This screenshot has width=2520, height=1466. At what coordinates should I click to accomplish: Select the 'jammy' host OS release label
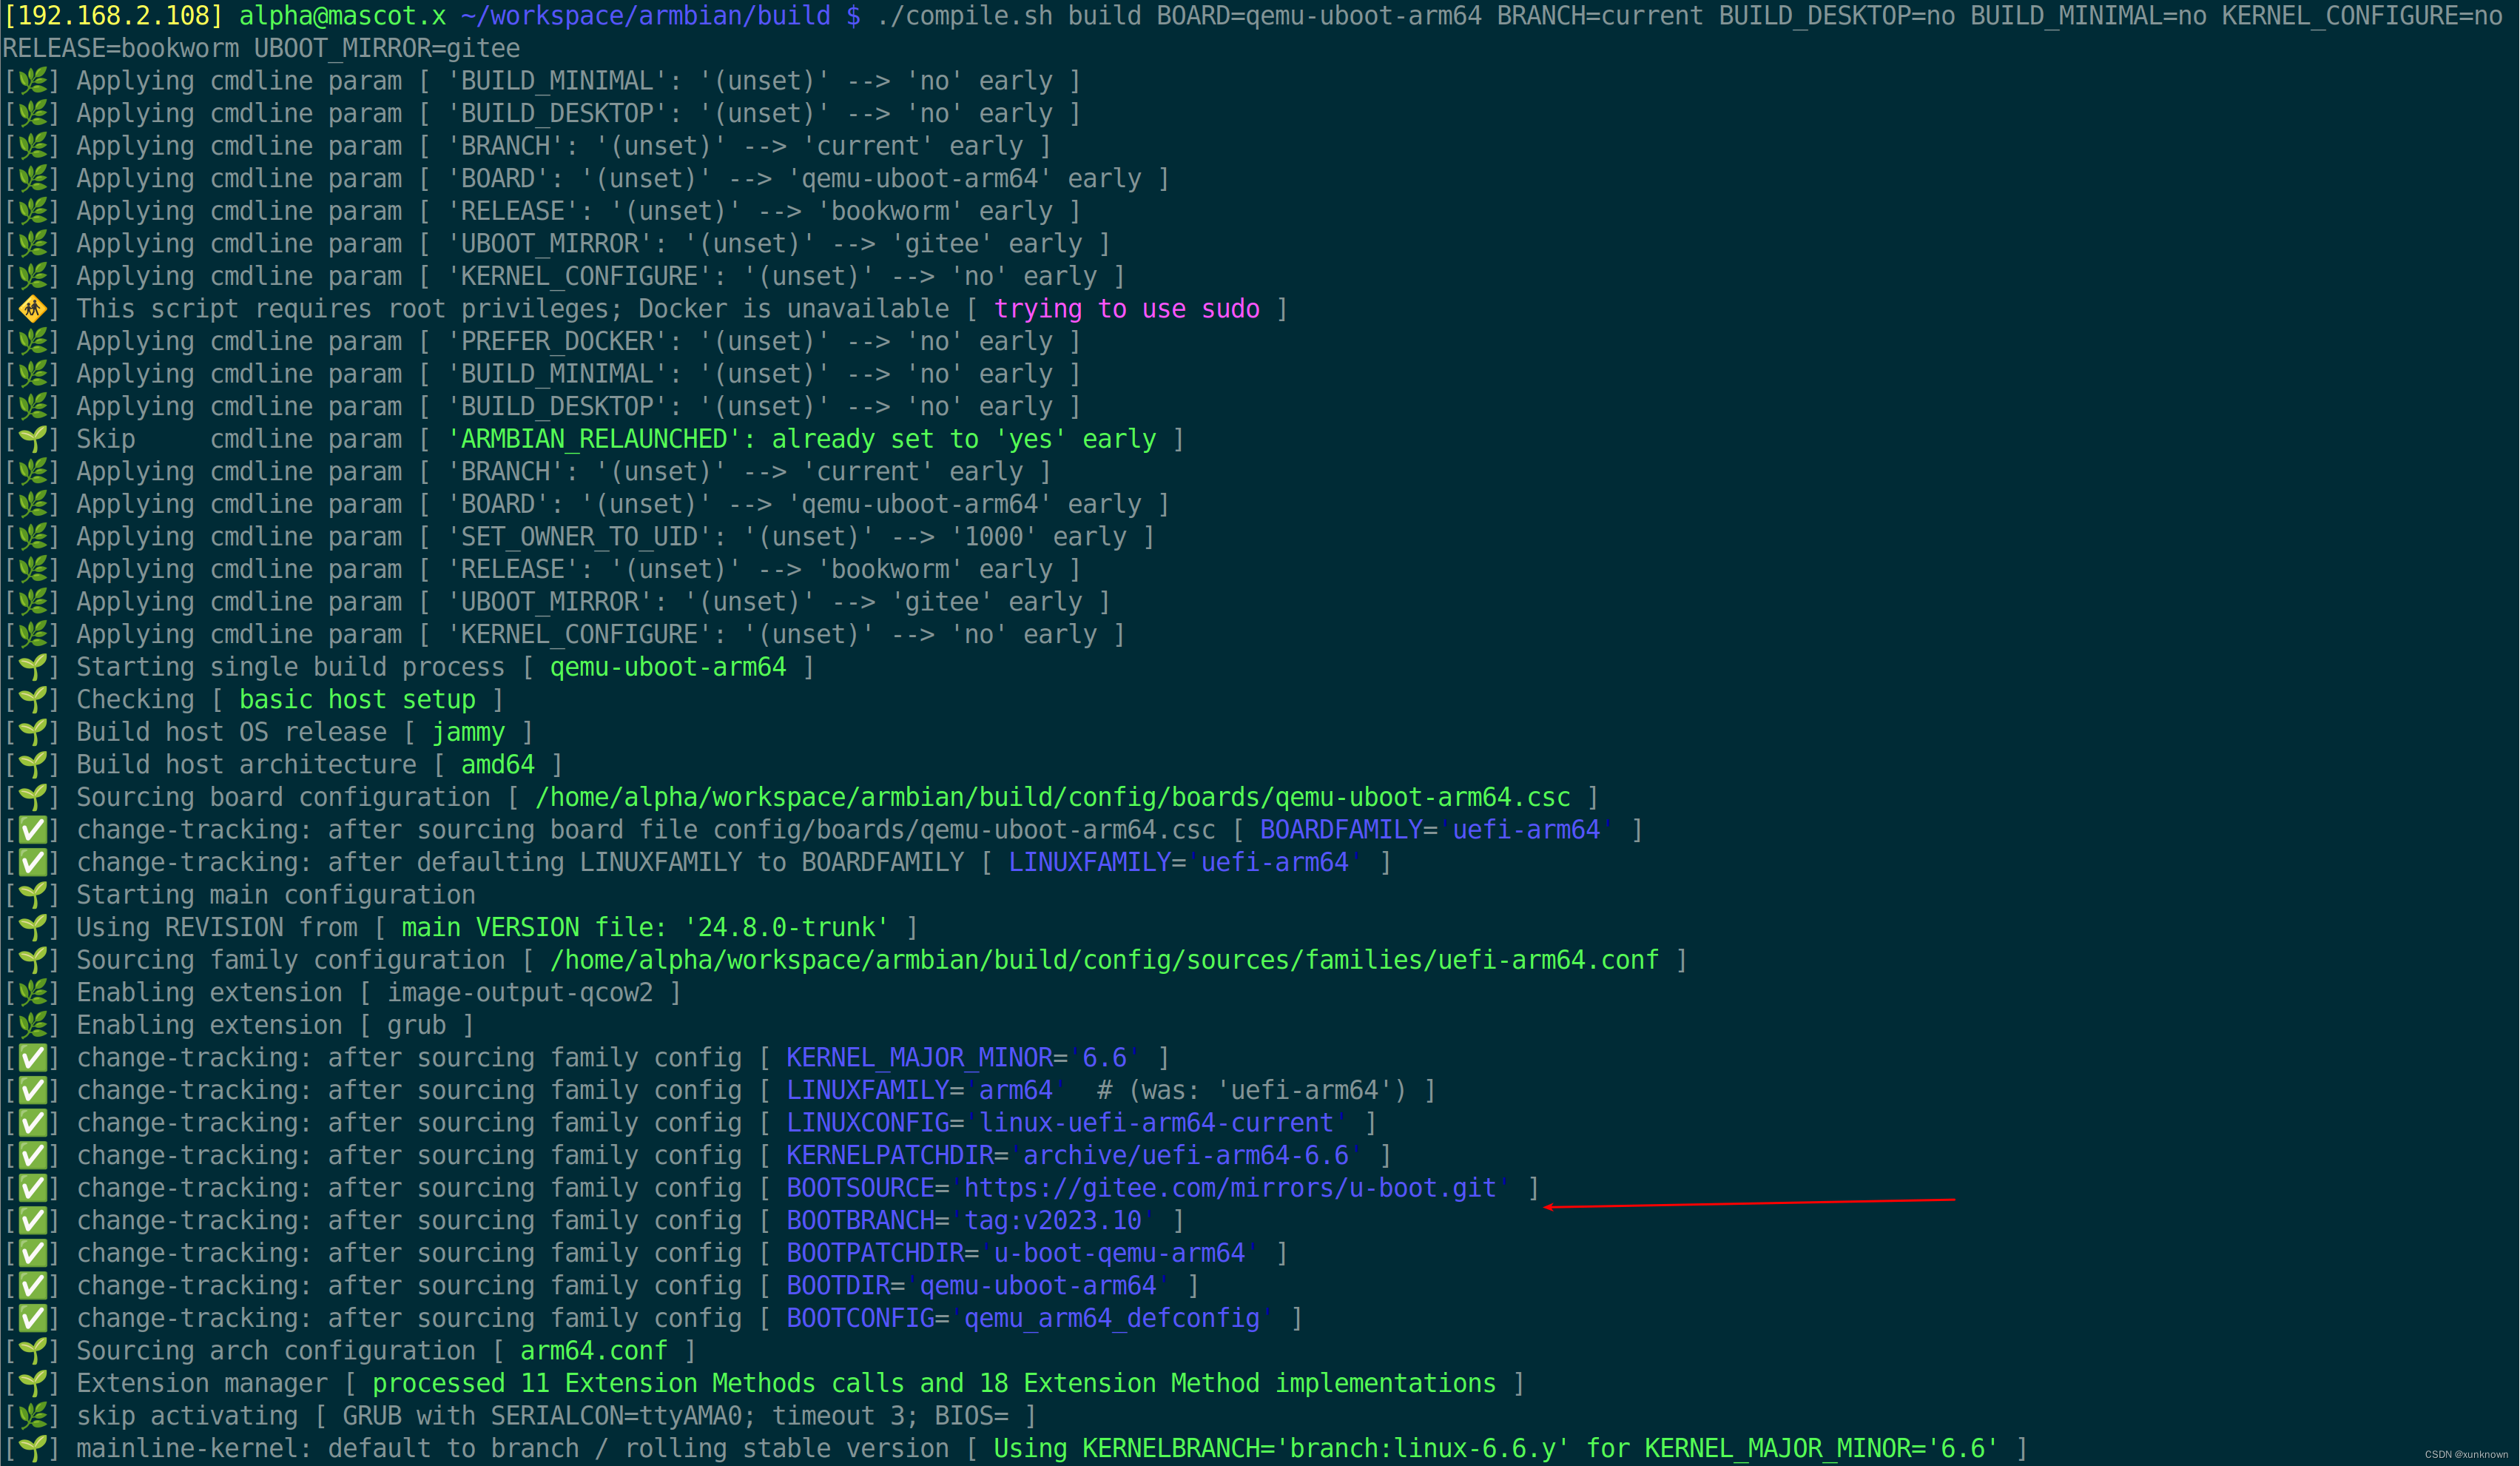468,731
